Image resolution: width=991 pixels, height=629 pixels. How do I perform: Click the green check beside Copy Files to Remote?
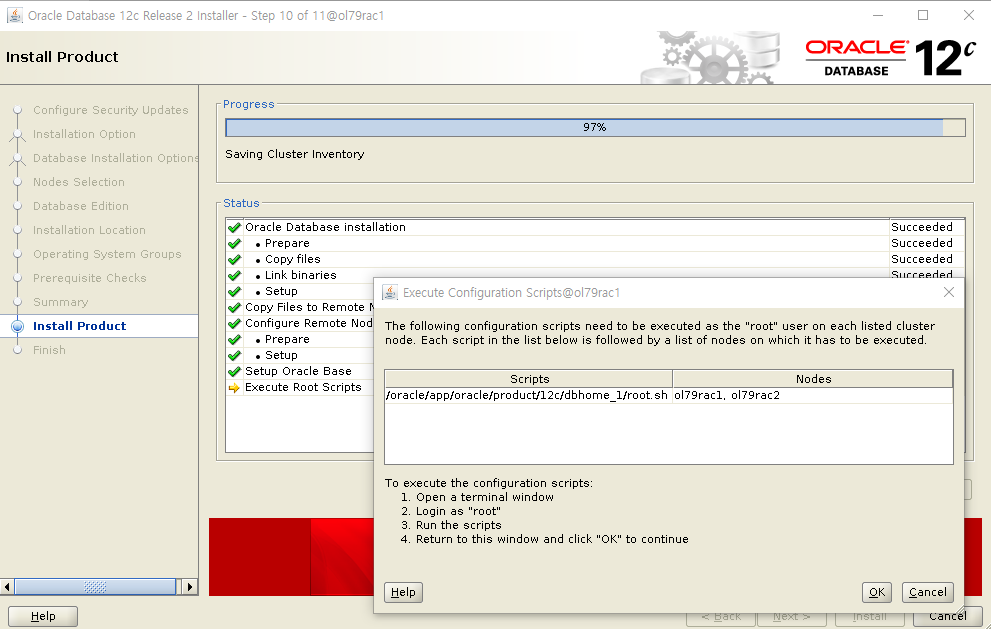(234, 307)
